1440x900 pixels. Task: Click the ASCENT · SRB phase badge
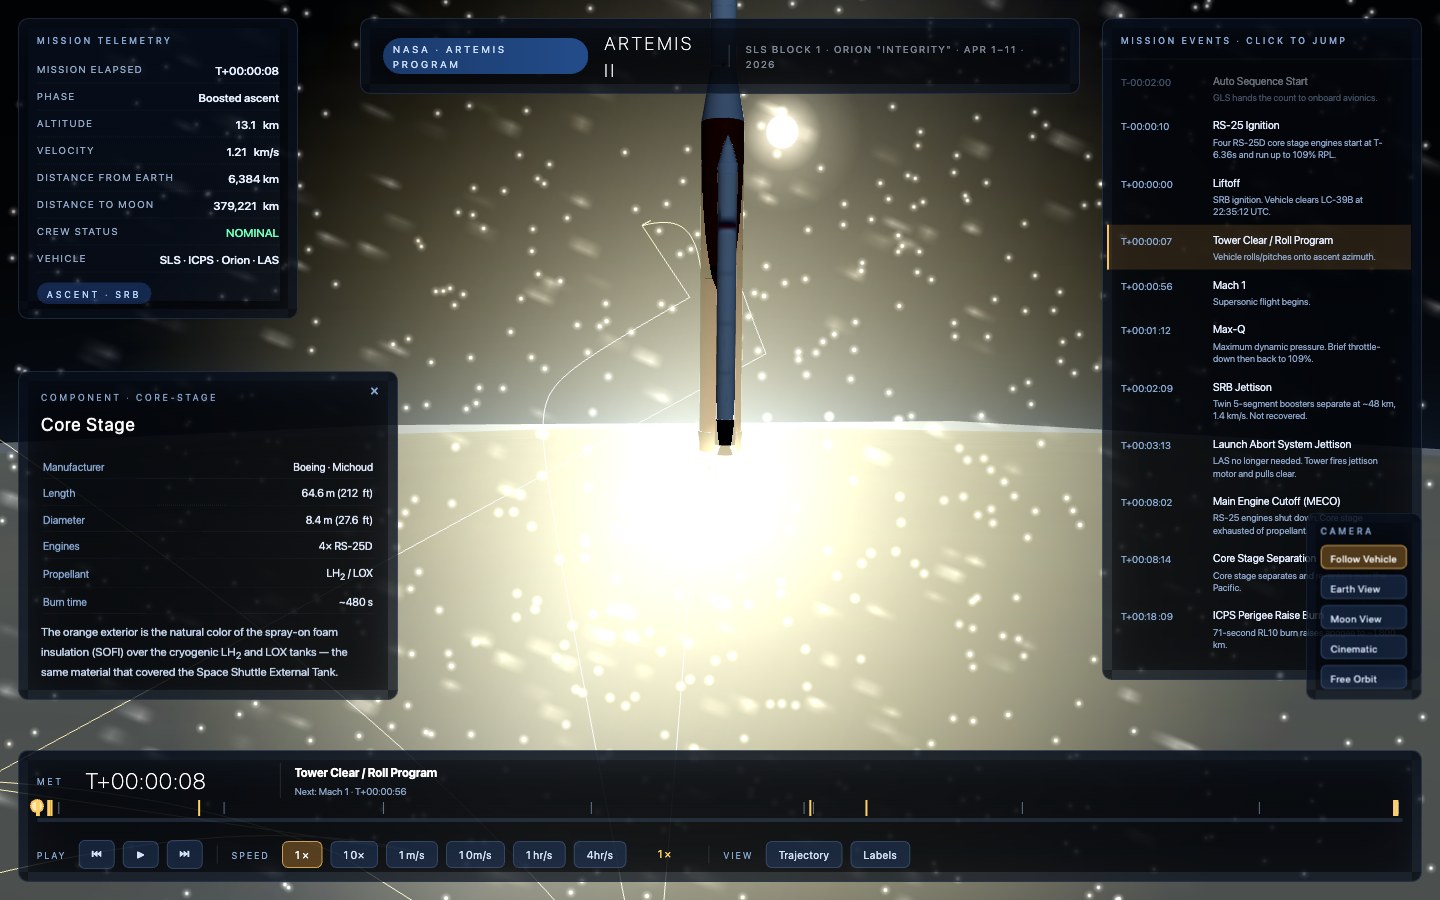click(94, 294)
